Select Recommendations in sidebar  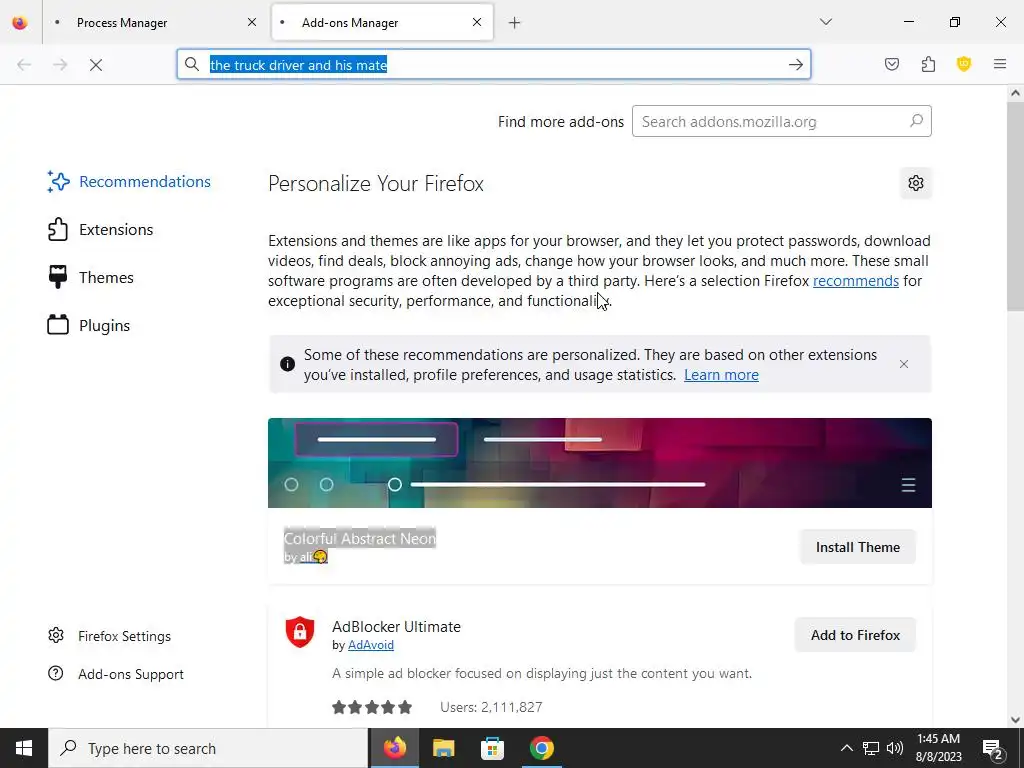click(129, 182)
